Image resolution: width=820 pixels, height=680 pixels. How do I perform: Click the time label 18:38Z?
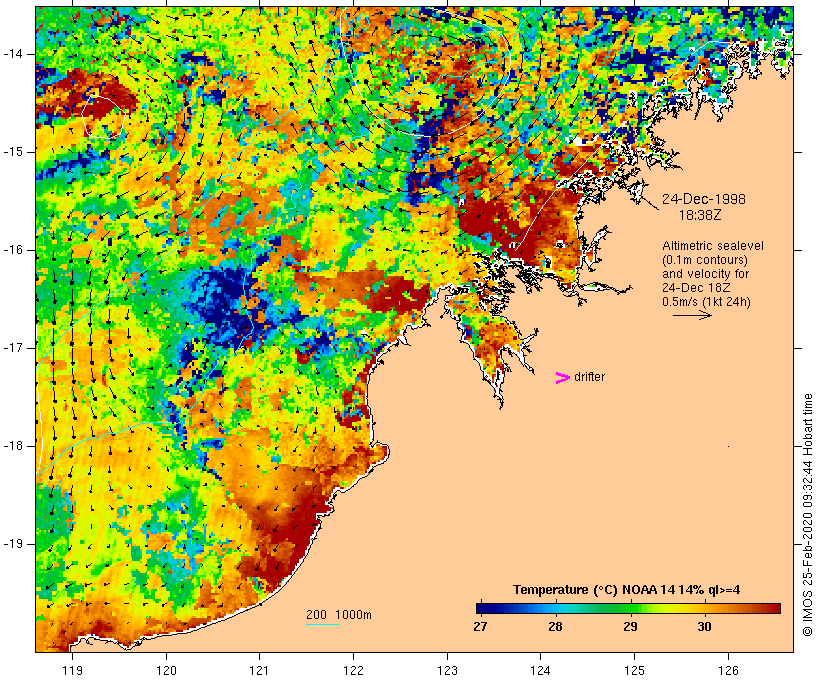pyautogui.click(x=700, y=215)
